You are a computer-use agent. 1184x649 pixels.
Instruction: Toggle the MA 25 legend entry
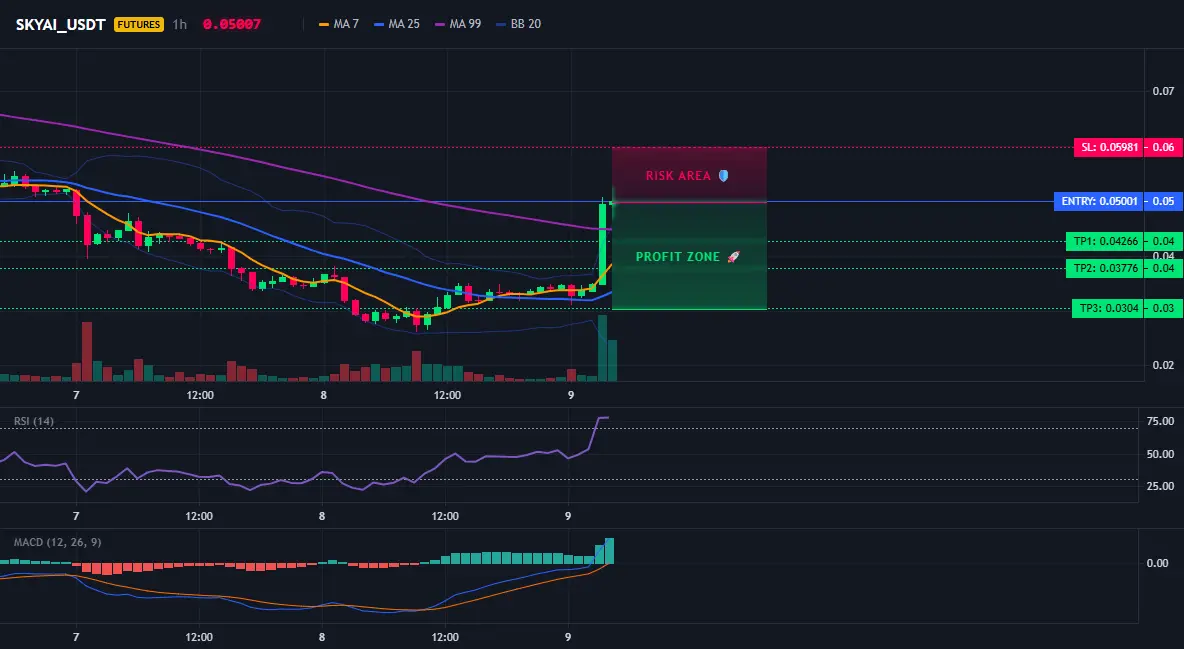point(396,24)
